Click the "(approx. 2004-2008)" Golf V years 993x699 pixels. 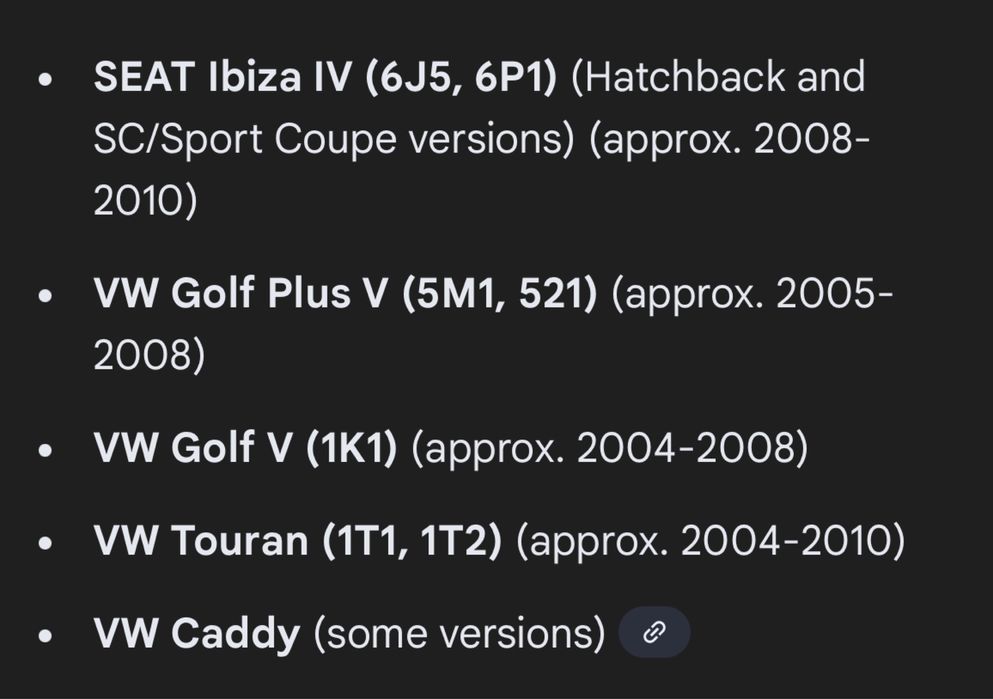(609, 448)
